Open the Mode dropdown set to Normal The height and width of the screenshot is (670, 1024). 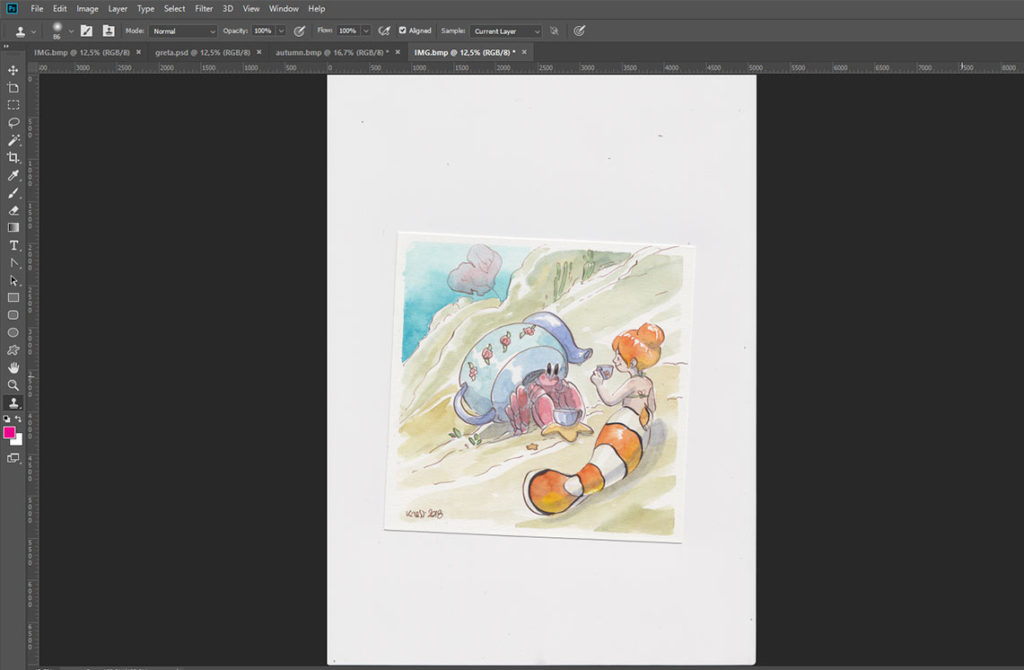pyautogui.click(x=185, y=30)
